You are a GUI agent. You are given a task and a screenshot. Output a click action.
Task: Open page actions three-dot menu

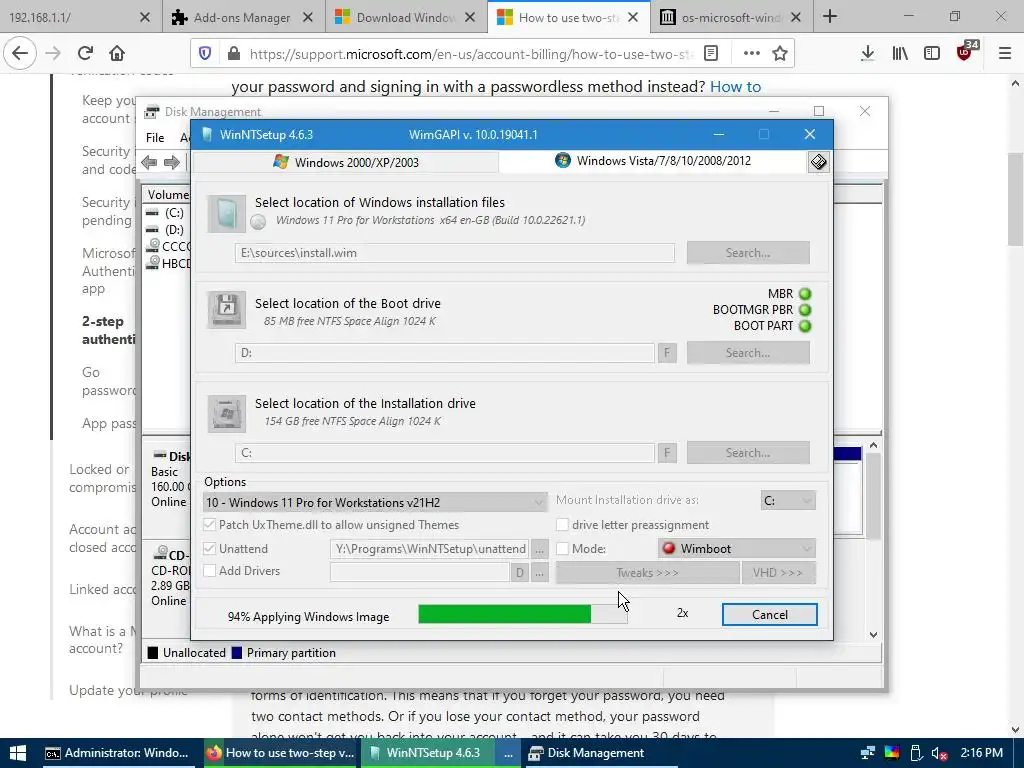click(752, 54)
